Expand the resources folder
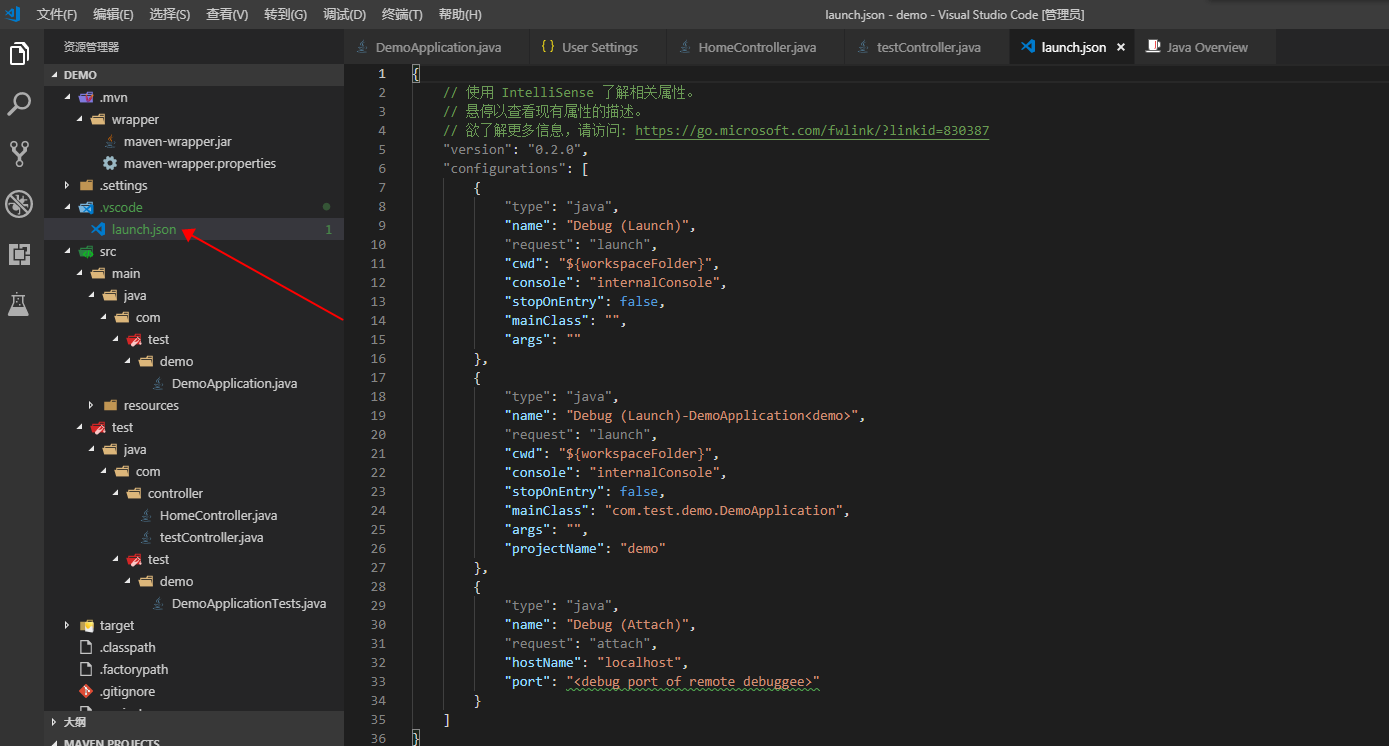Image resolution: width=1389 pixels, height=746 pixels. pos(91,406)
